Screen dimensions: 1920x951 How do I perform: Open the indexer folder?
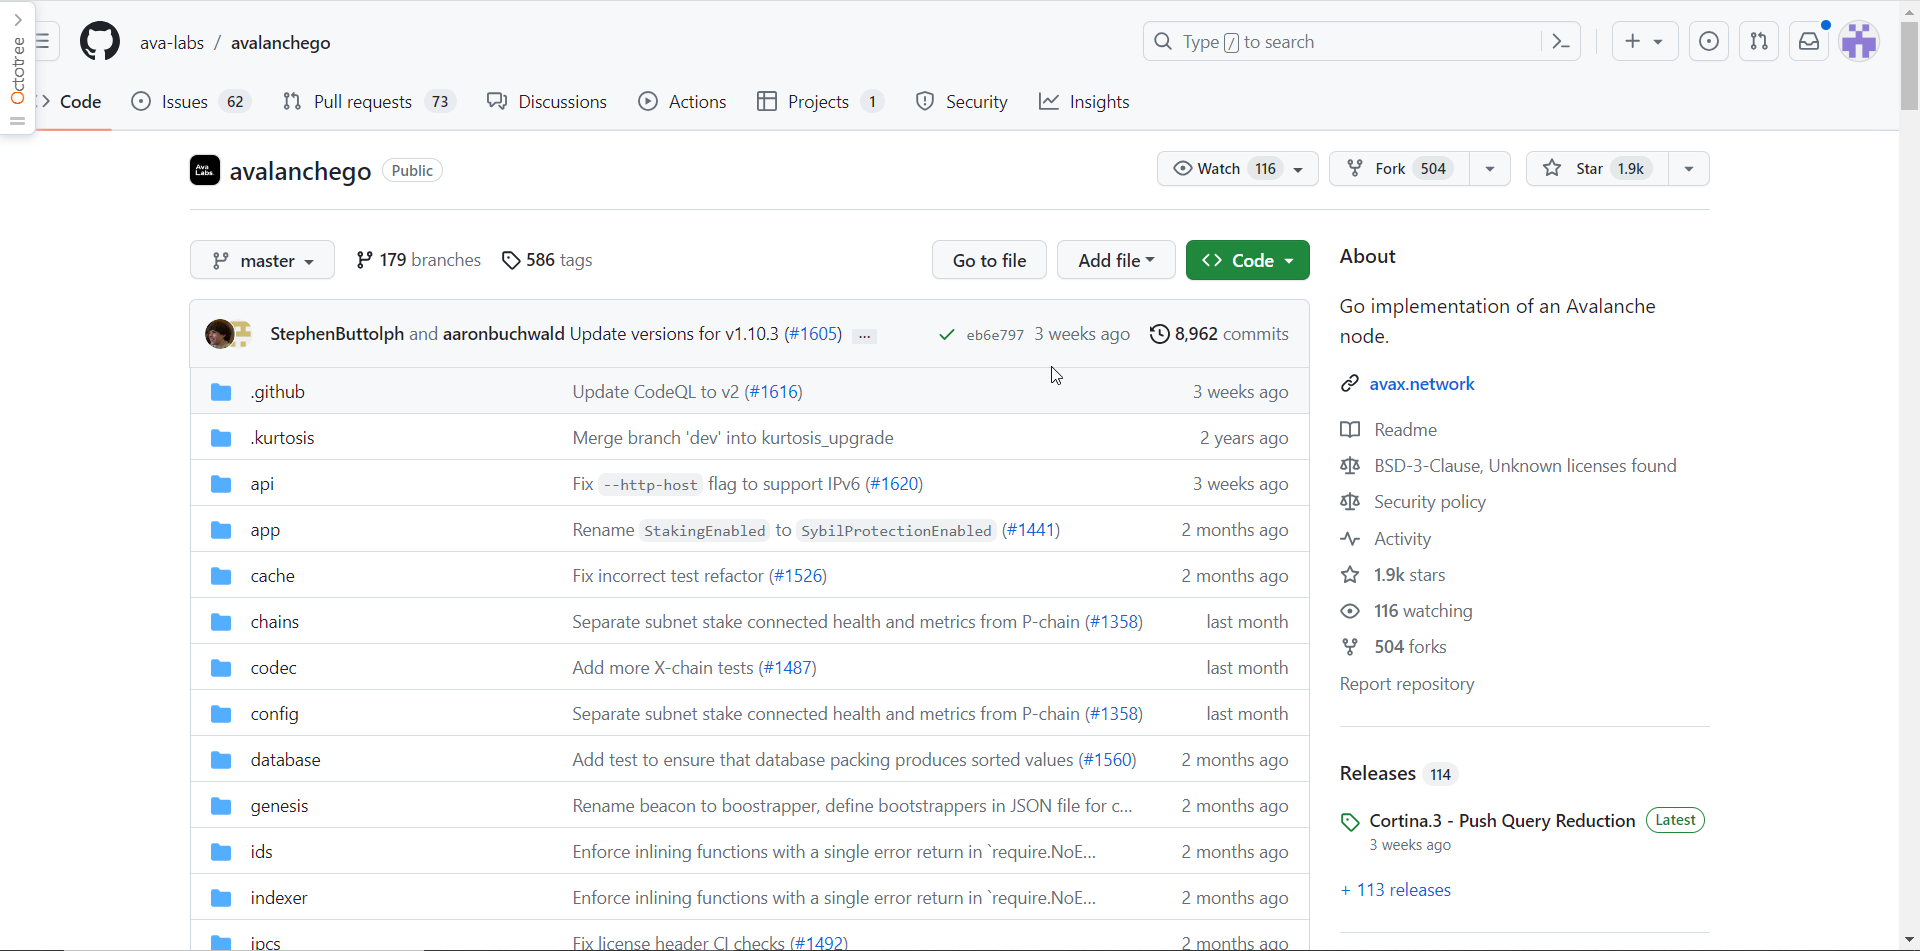click(279, 898)
